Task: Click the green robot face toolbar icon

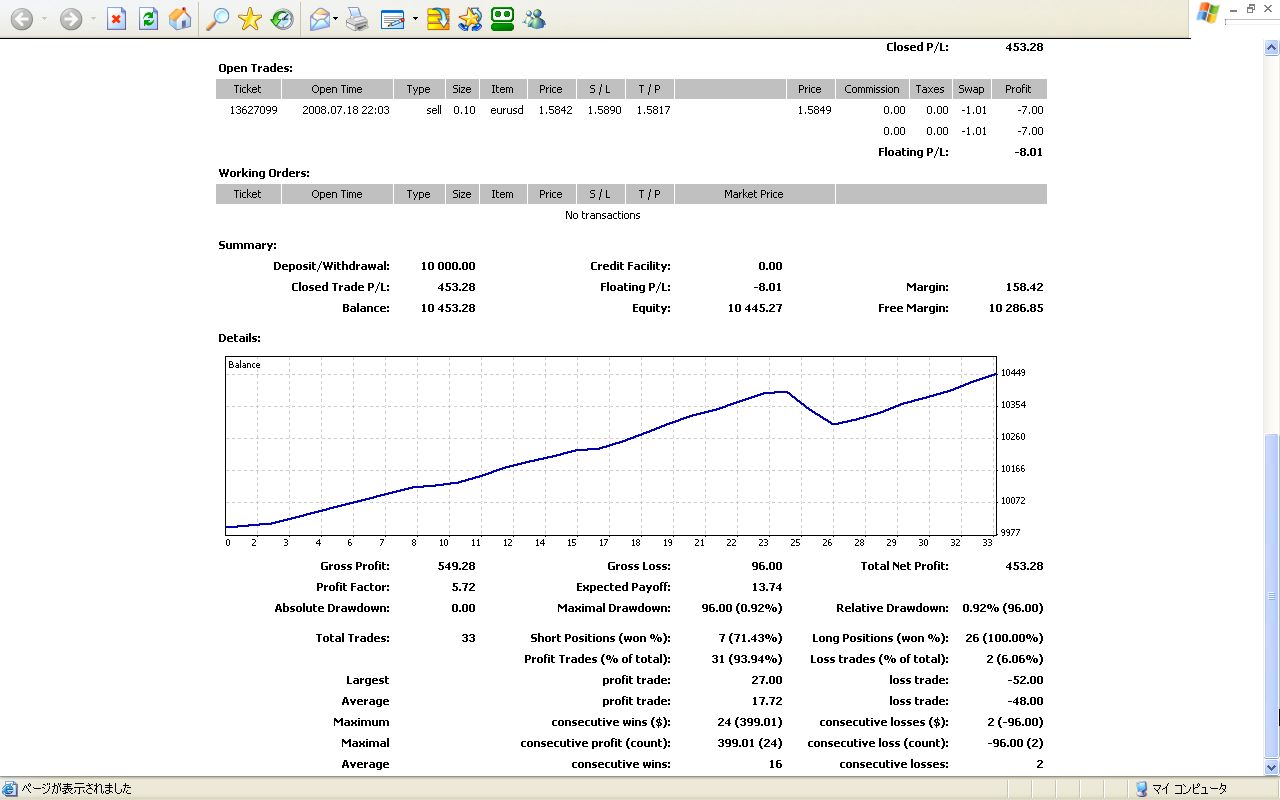Action: coord(502,19)
